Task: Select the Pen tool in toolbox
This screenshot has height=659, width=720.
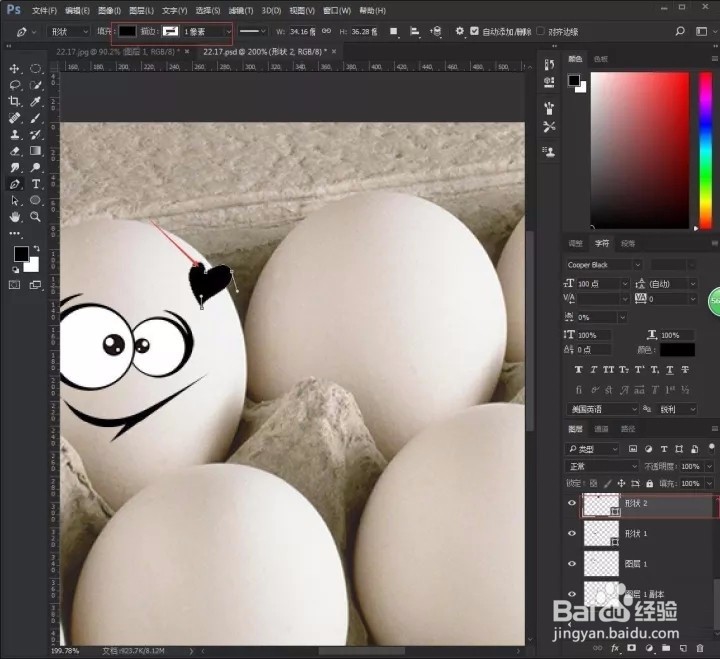Action: point(15,184)
